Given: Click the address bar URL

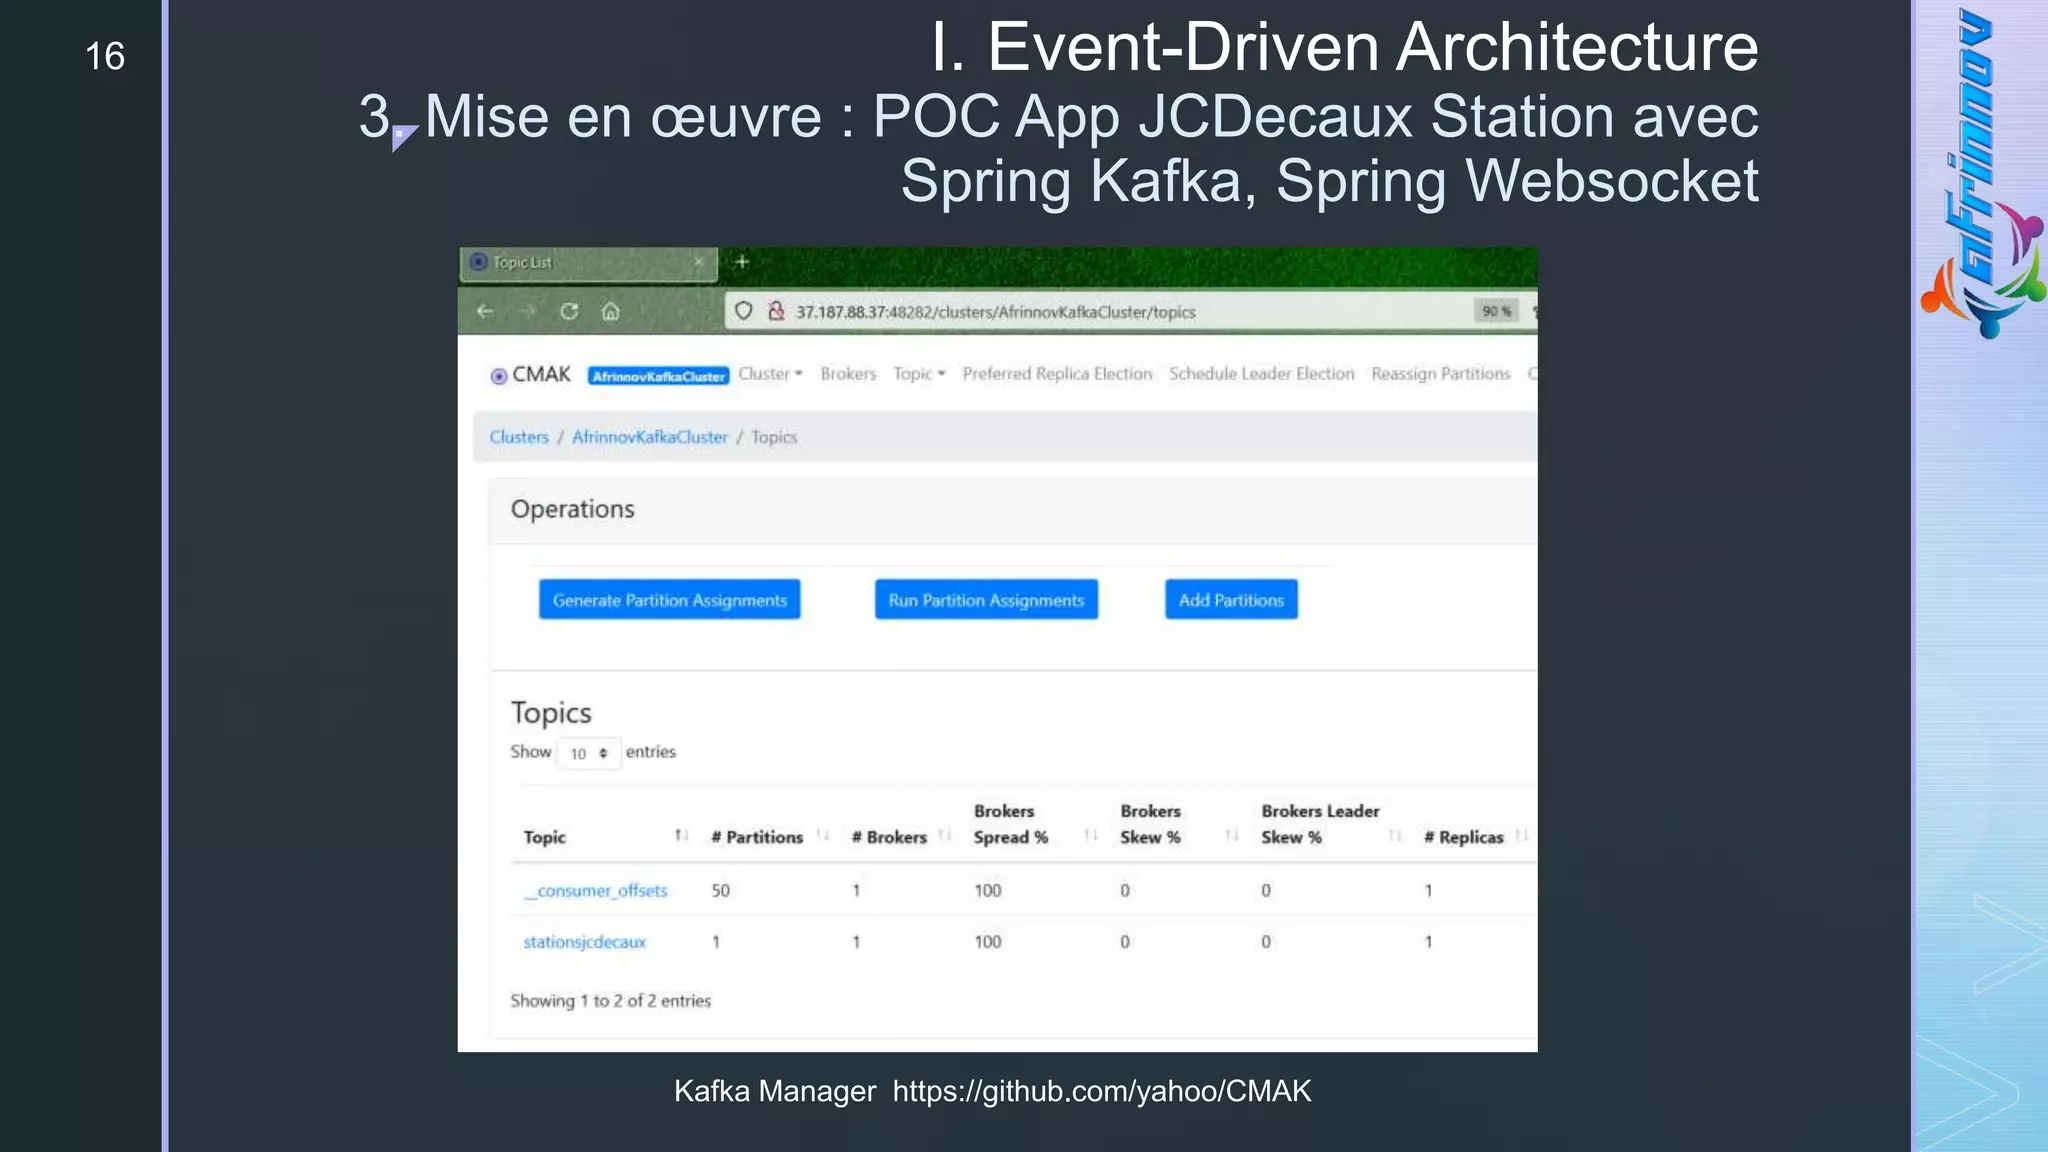Looking at the screenshot, I should [x=996, y=312].
